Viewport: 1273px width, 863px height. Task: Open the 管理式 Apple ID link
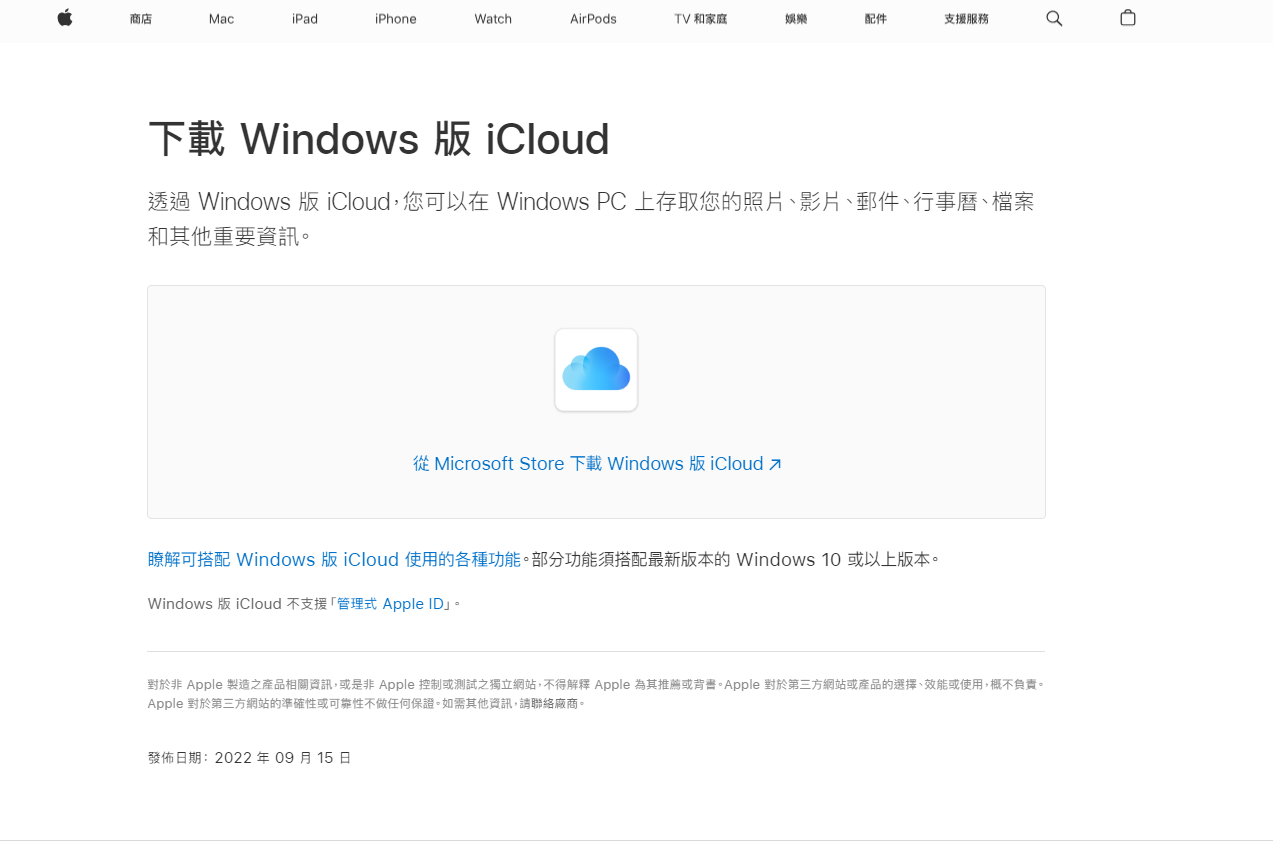click(x=390, y=604)
